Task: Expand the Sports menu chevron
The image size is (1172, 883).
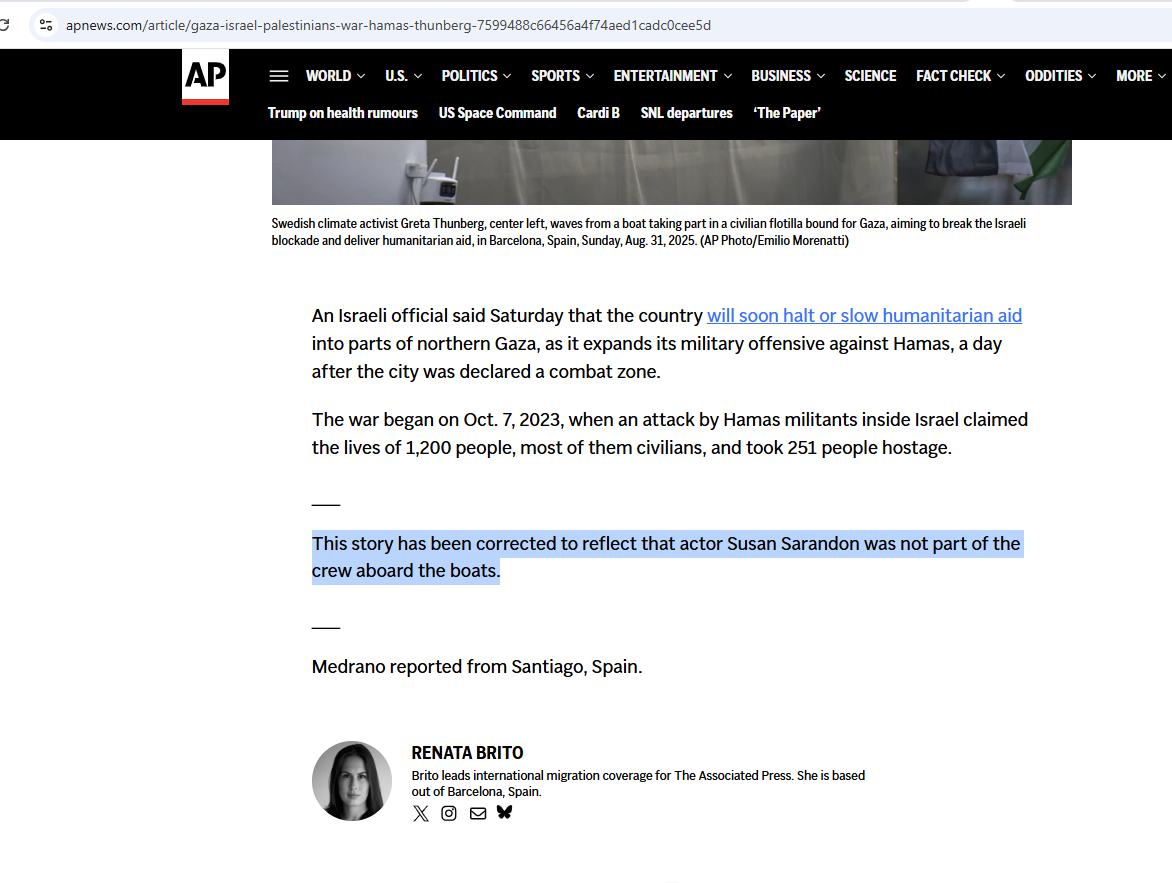Action: coord(590,76)
